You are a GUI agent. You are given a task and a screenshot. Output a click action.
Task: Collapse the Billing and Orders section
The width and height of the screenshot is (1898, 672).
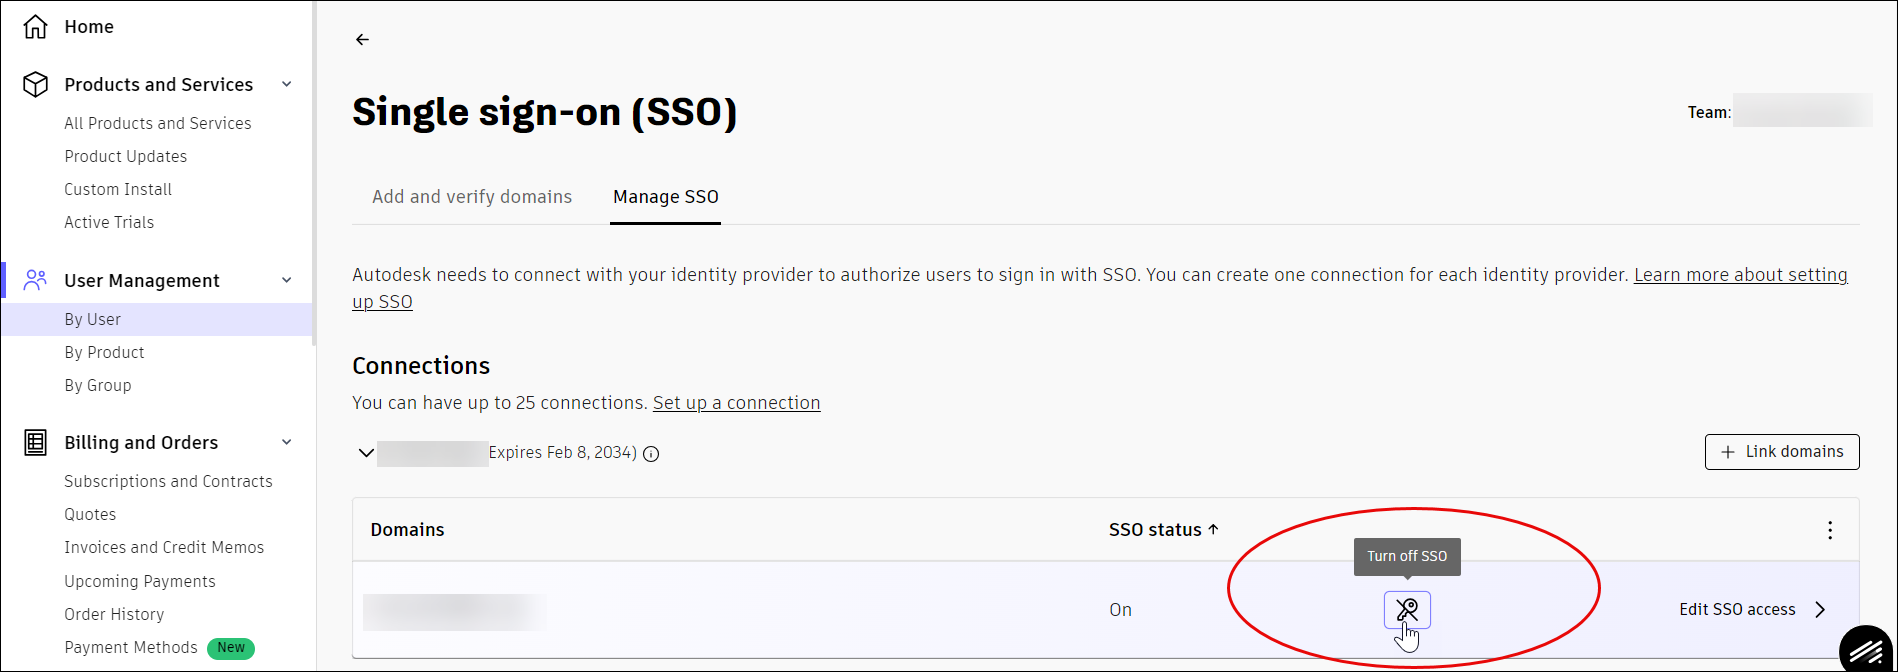[287, 443]
